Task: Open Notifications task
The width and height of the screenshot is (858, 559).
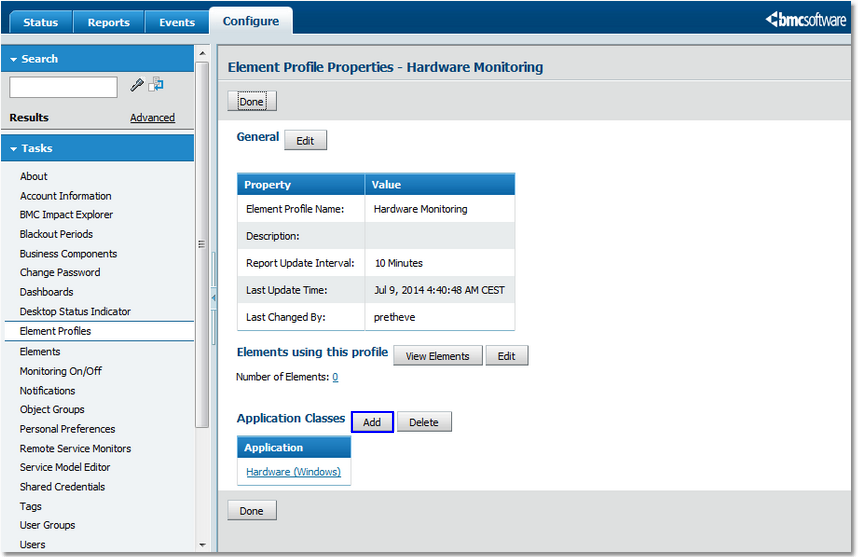Action: [48, 391]
